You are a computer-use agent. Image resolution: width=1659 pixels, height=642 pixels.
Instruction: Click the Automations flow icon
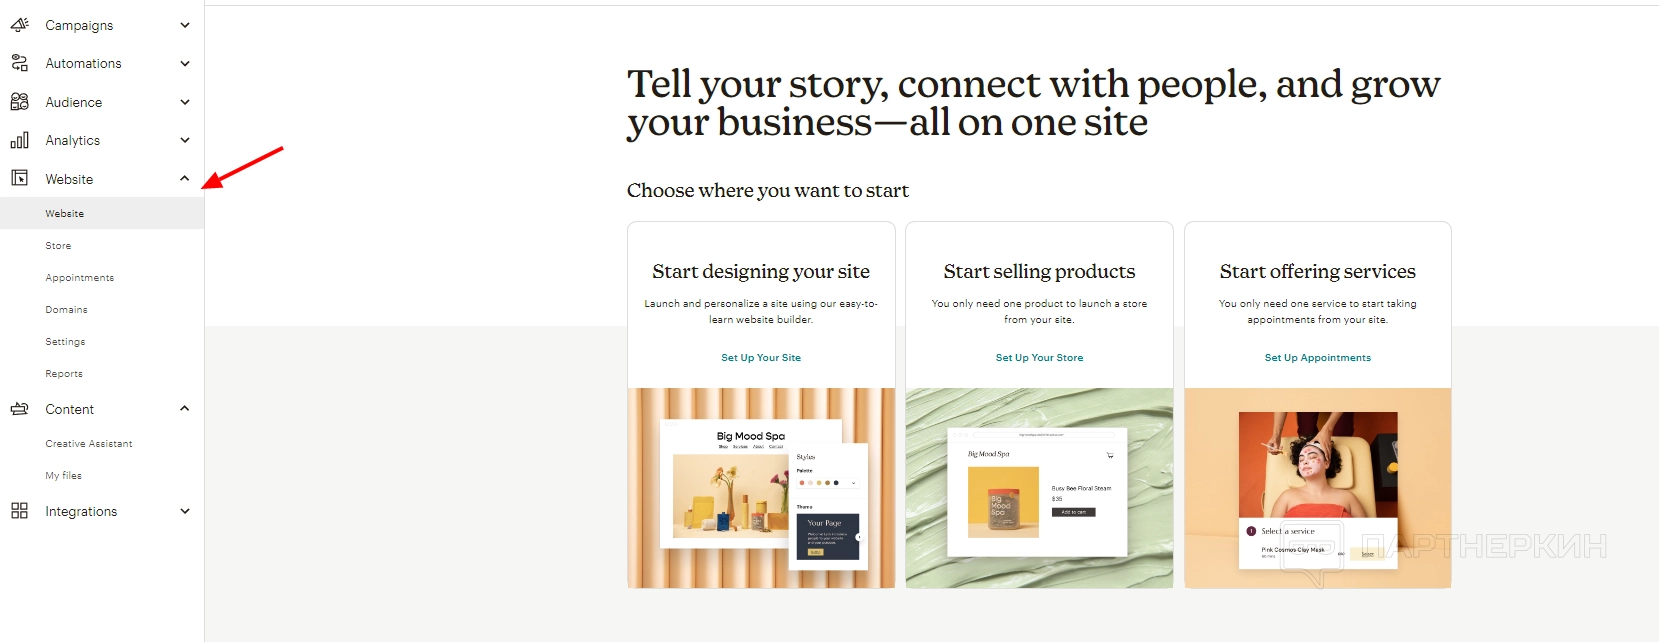tap(19, 63)
